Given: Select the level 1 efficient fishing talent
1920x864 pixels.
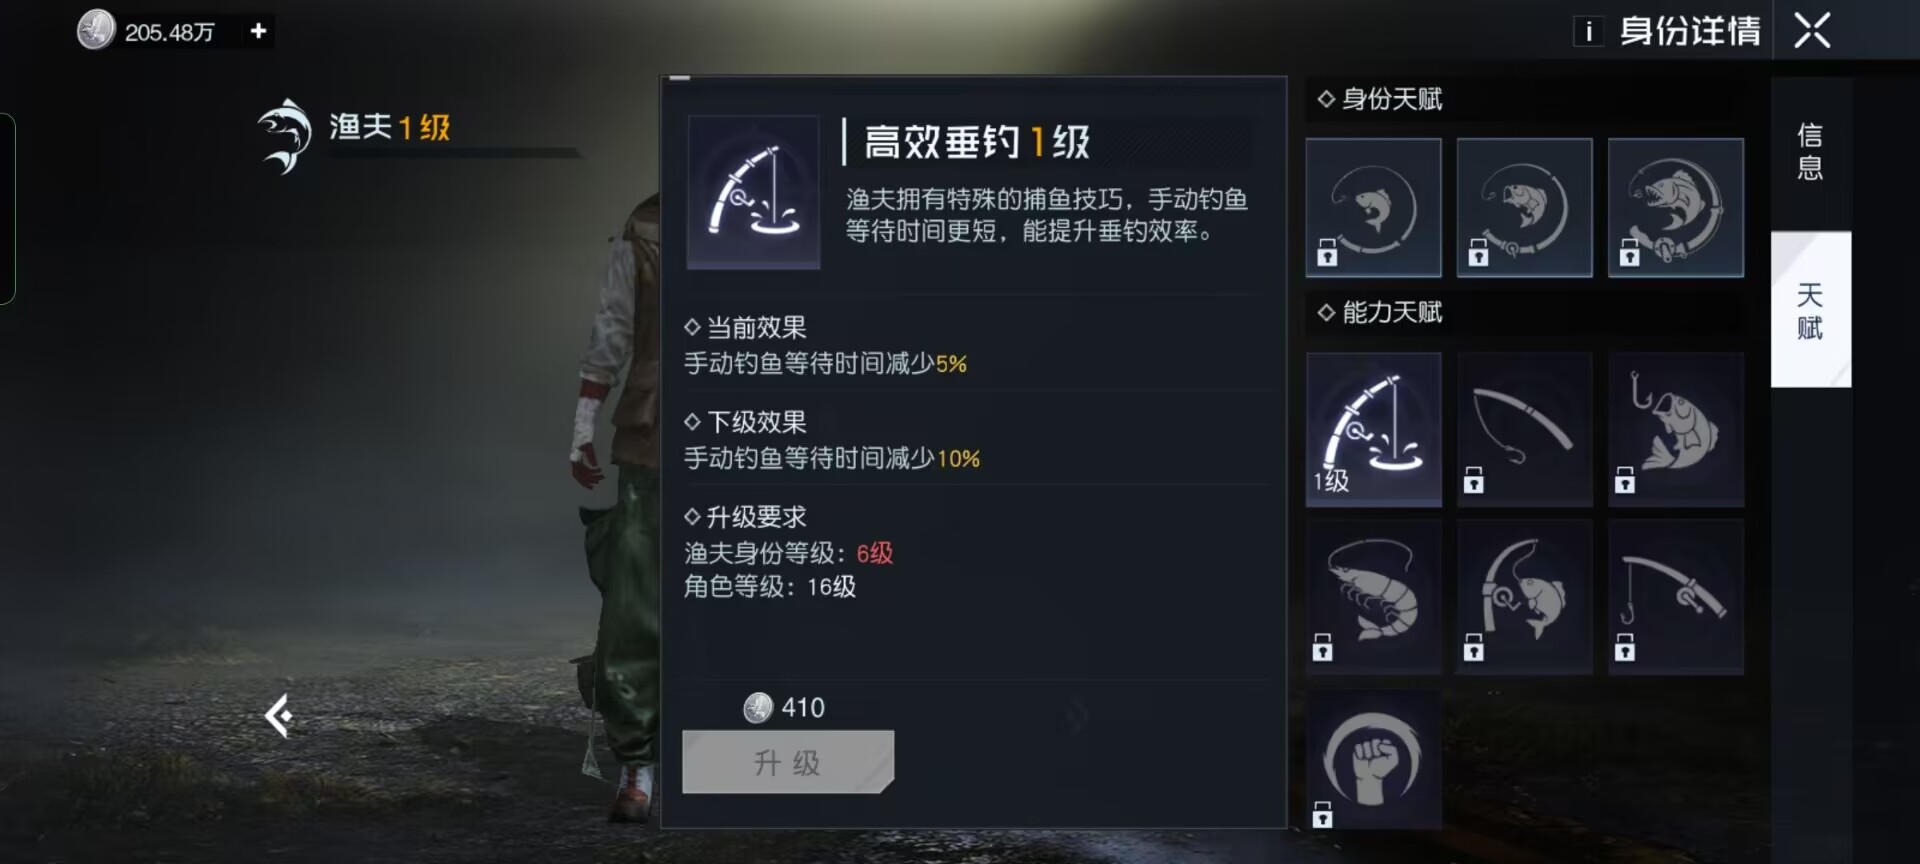Looking at the screenshot, I should 1373,428.
